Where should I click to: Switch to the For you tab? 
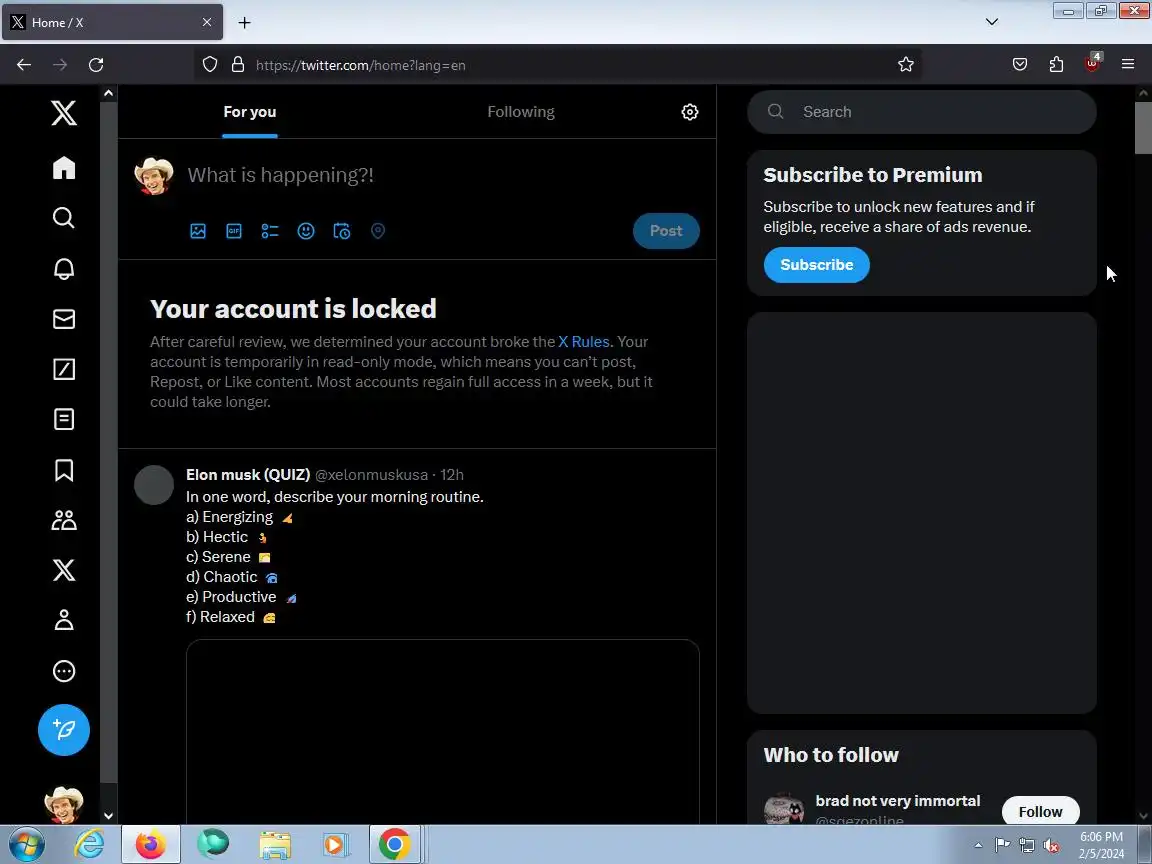tap(250, 112)
